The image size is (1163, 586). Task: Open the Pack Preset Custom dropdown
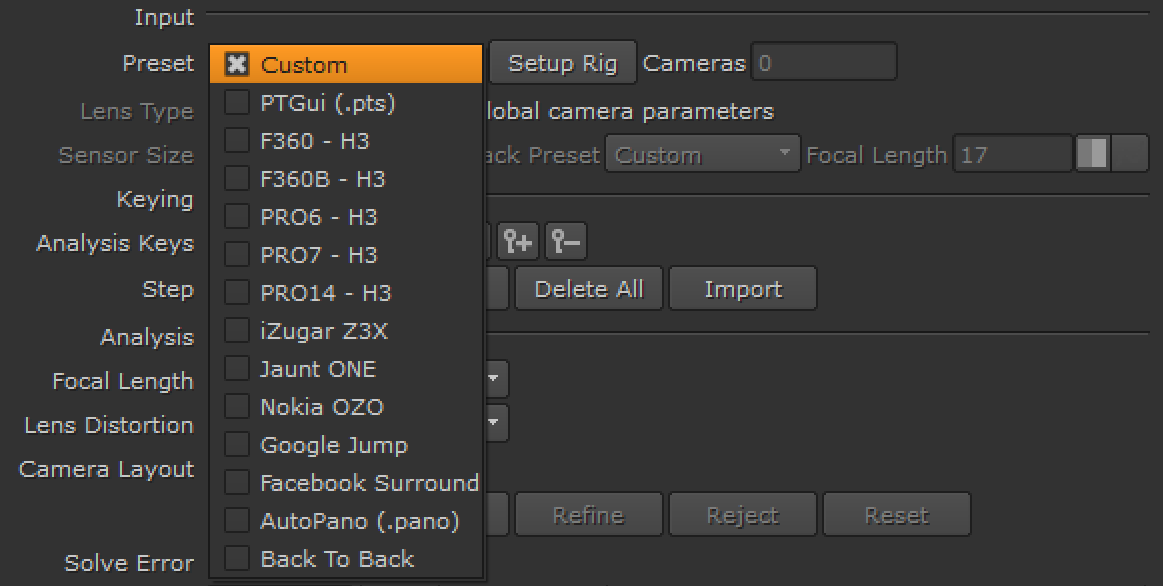702,154
